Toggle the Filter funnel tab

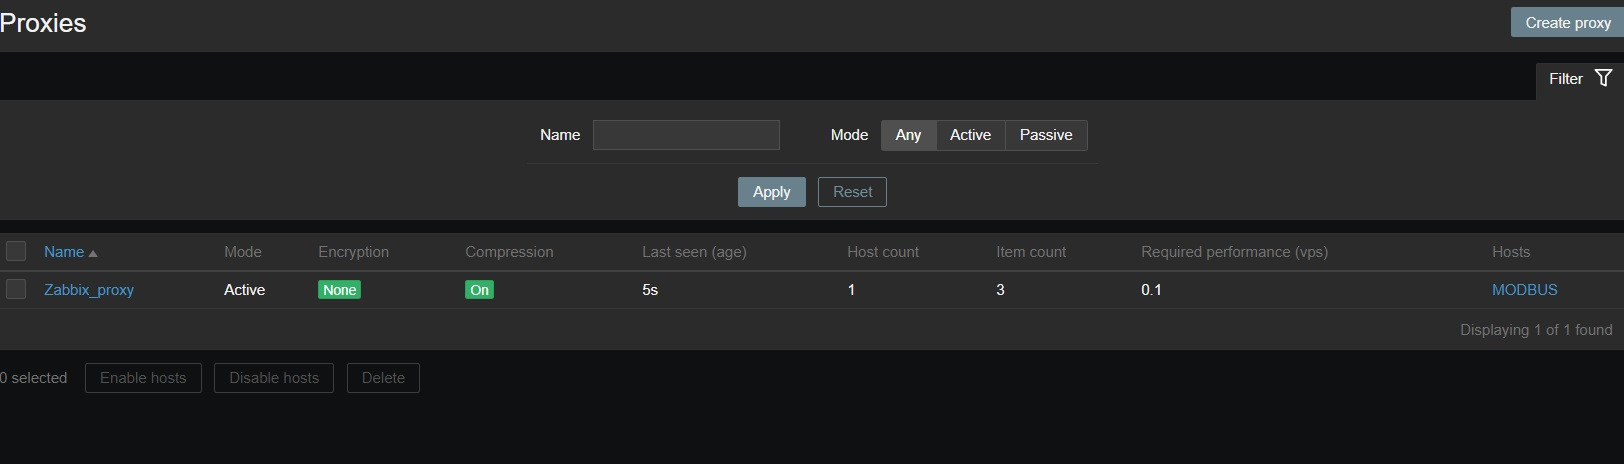click(1579, 79)
